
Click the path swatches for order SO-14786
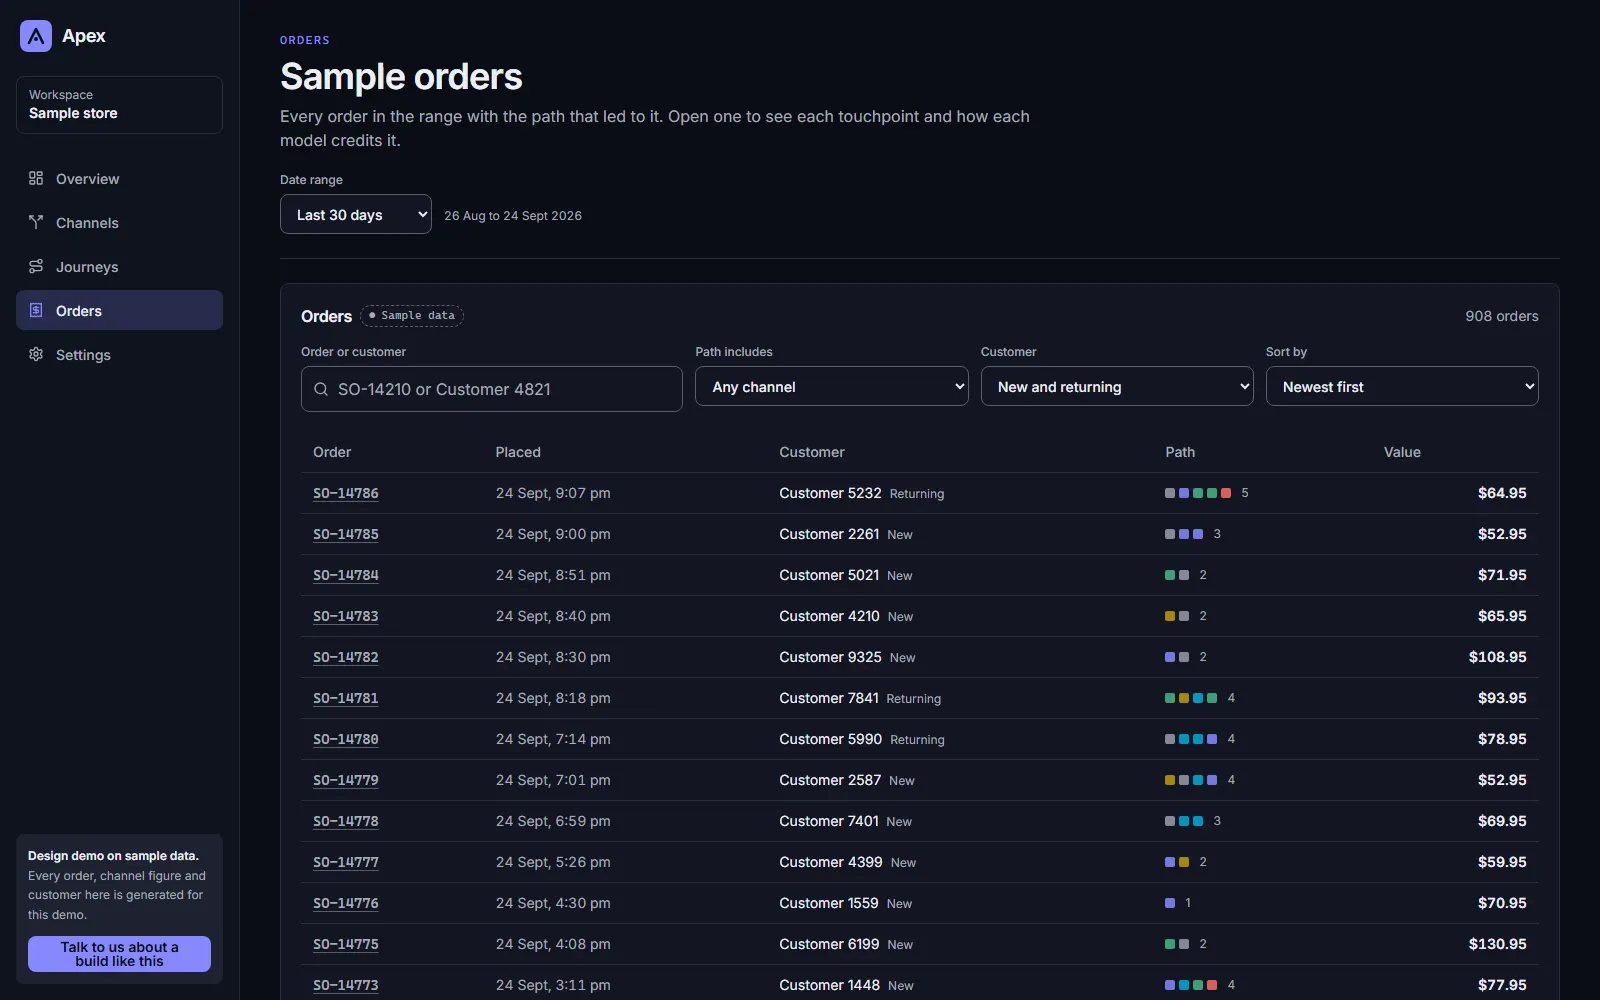point(1198,493)
